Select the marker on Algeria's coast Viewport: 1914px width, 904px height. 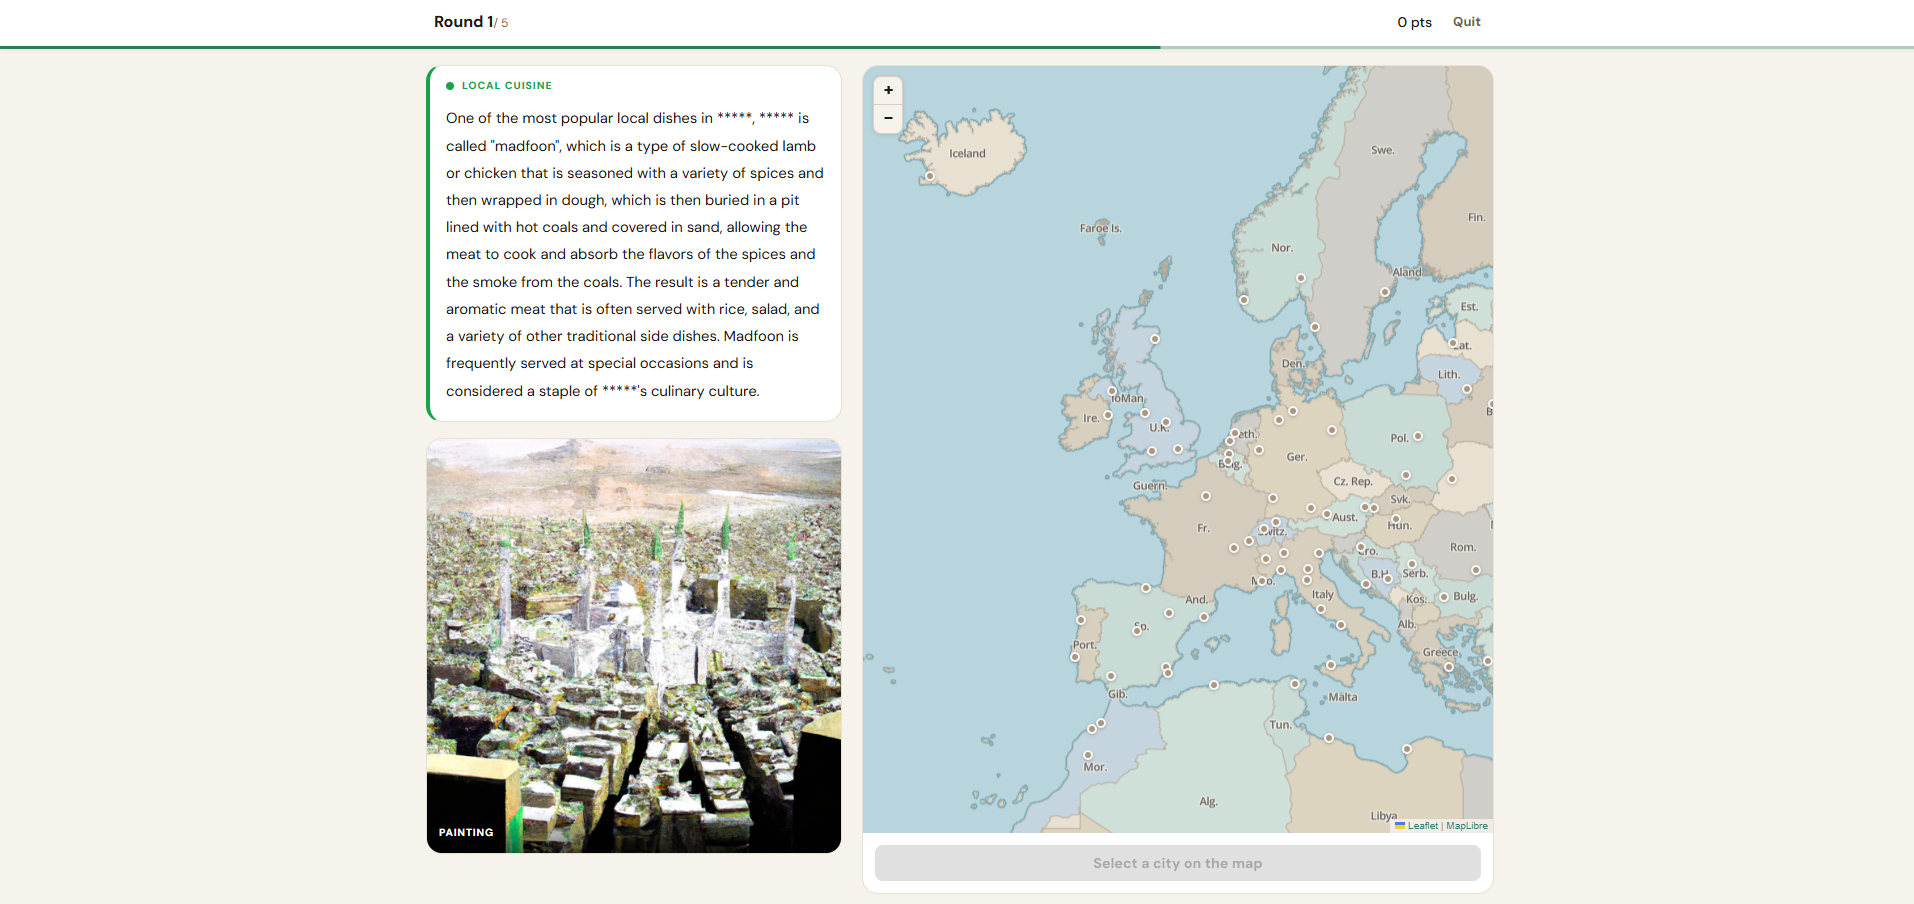pos(1214,685)
